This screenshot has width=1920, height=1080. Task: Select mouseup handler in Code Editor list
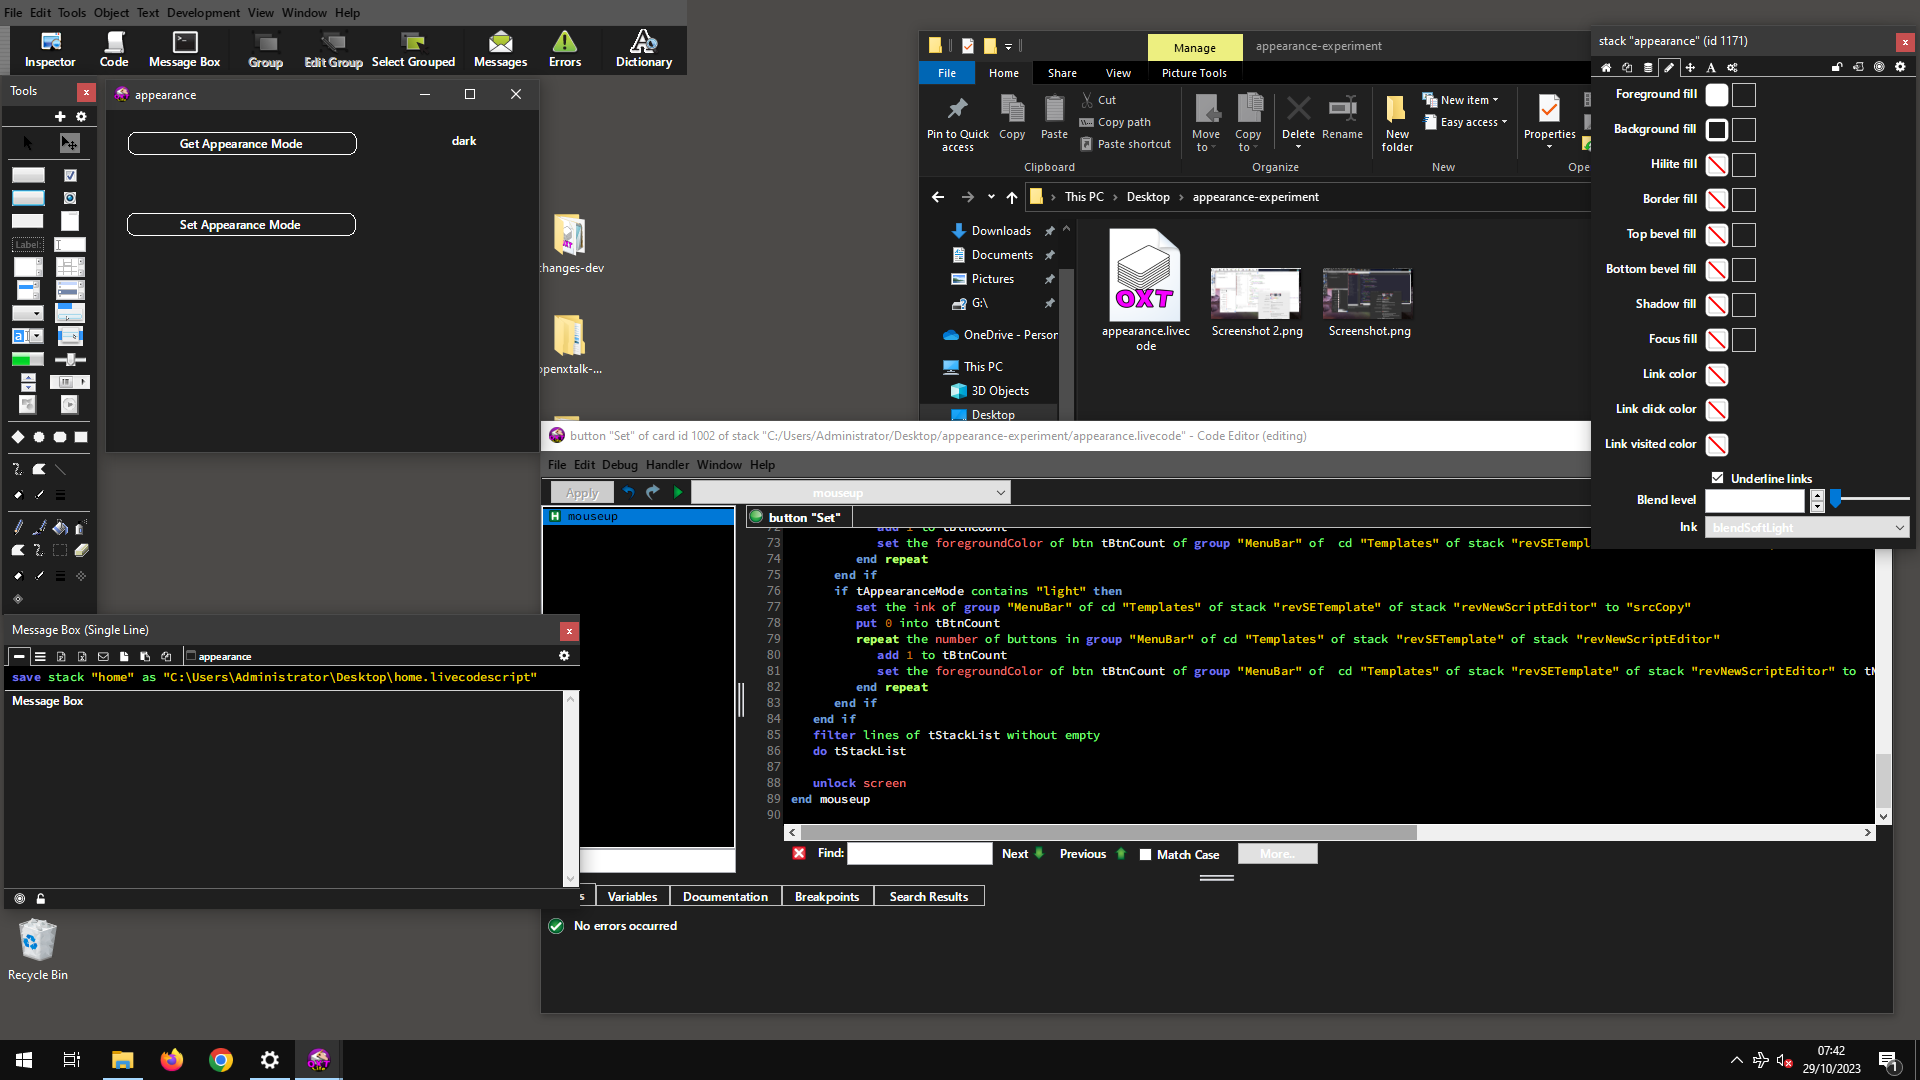pos(639,517)
